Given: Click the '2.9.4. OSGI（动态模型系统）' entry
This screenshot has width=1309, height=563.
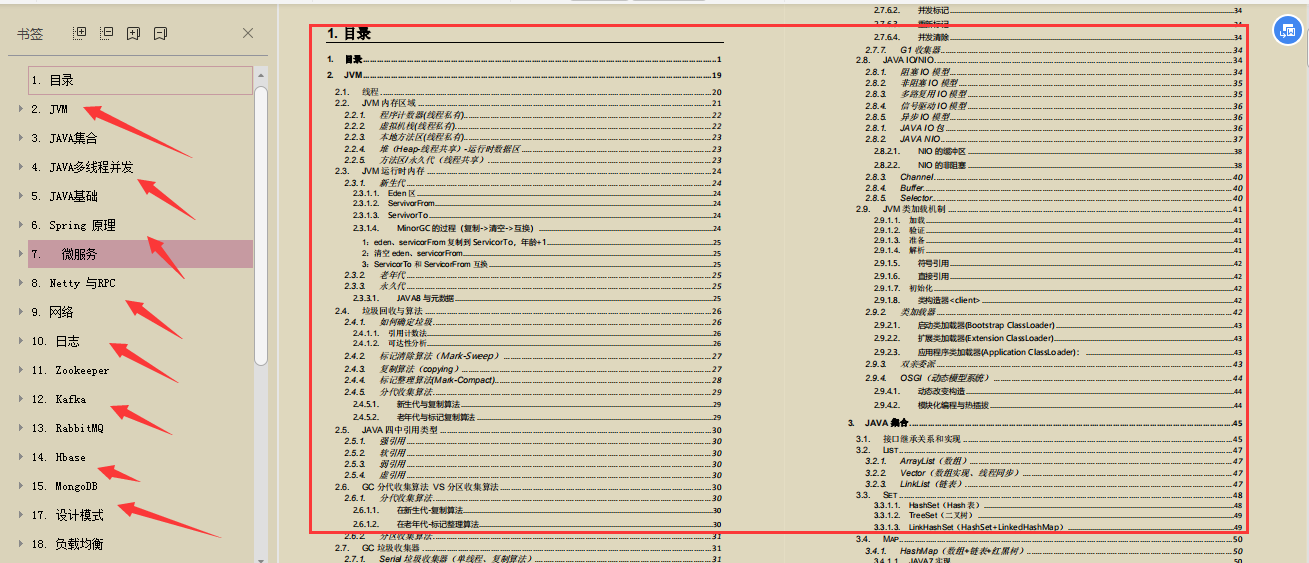Looking at the screenshot, I should tap(1054, 378).
